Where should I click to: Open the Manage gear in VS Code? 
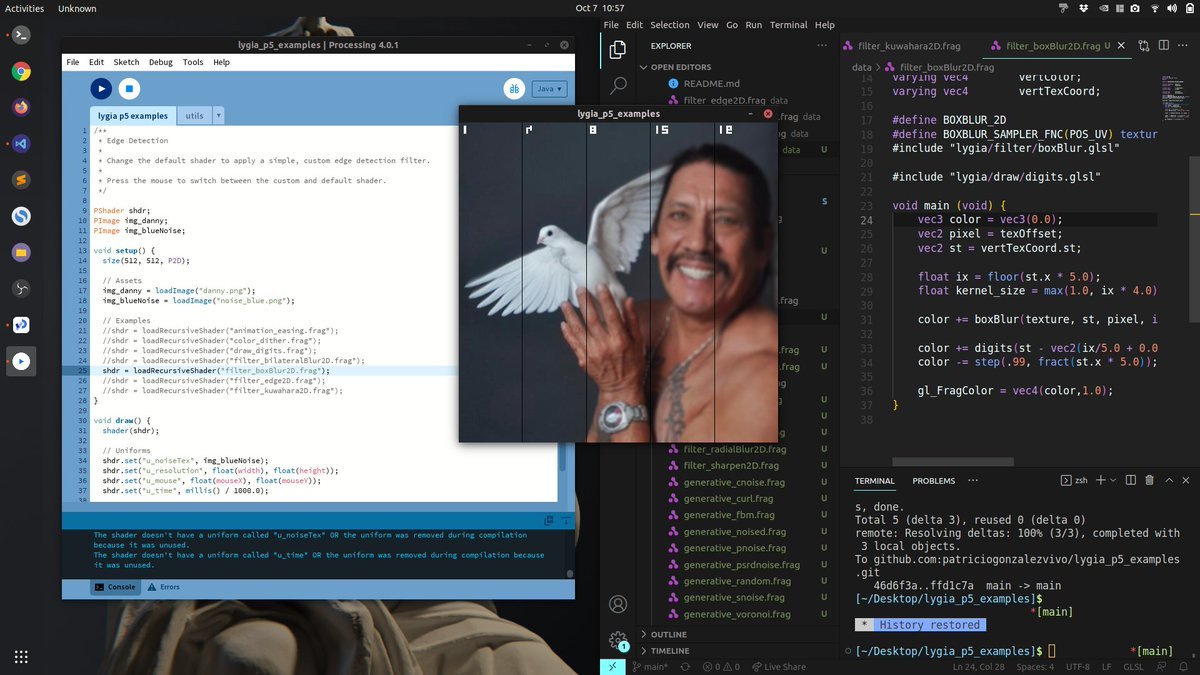[x=618, y=640]
